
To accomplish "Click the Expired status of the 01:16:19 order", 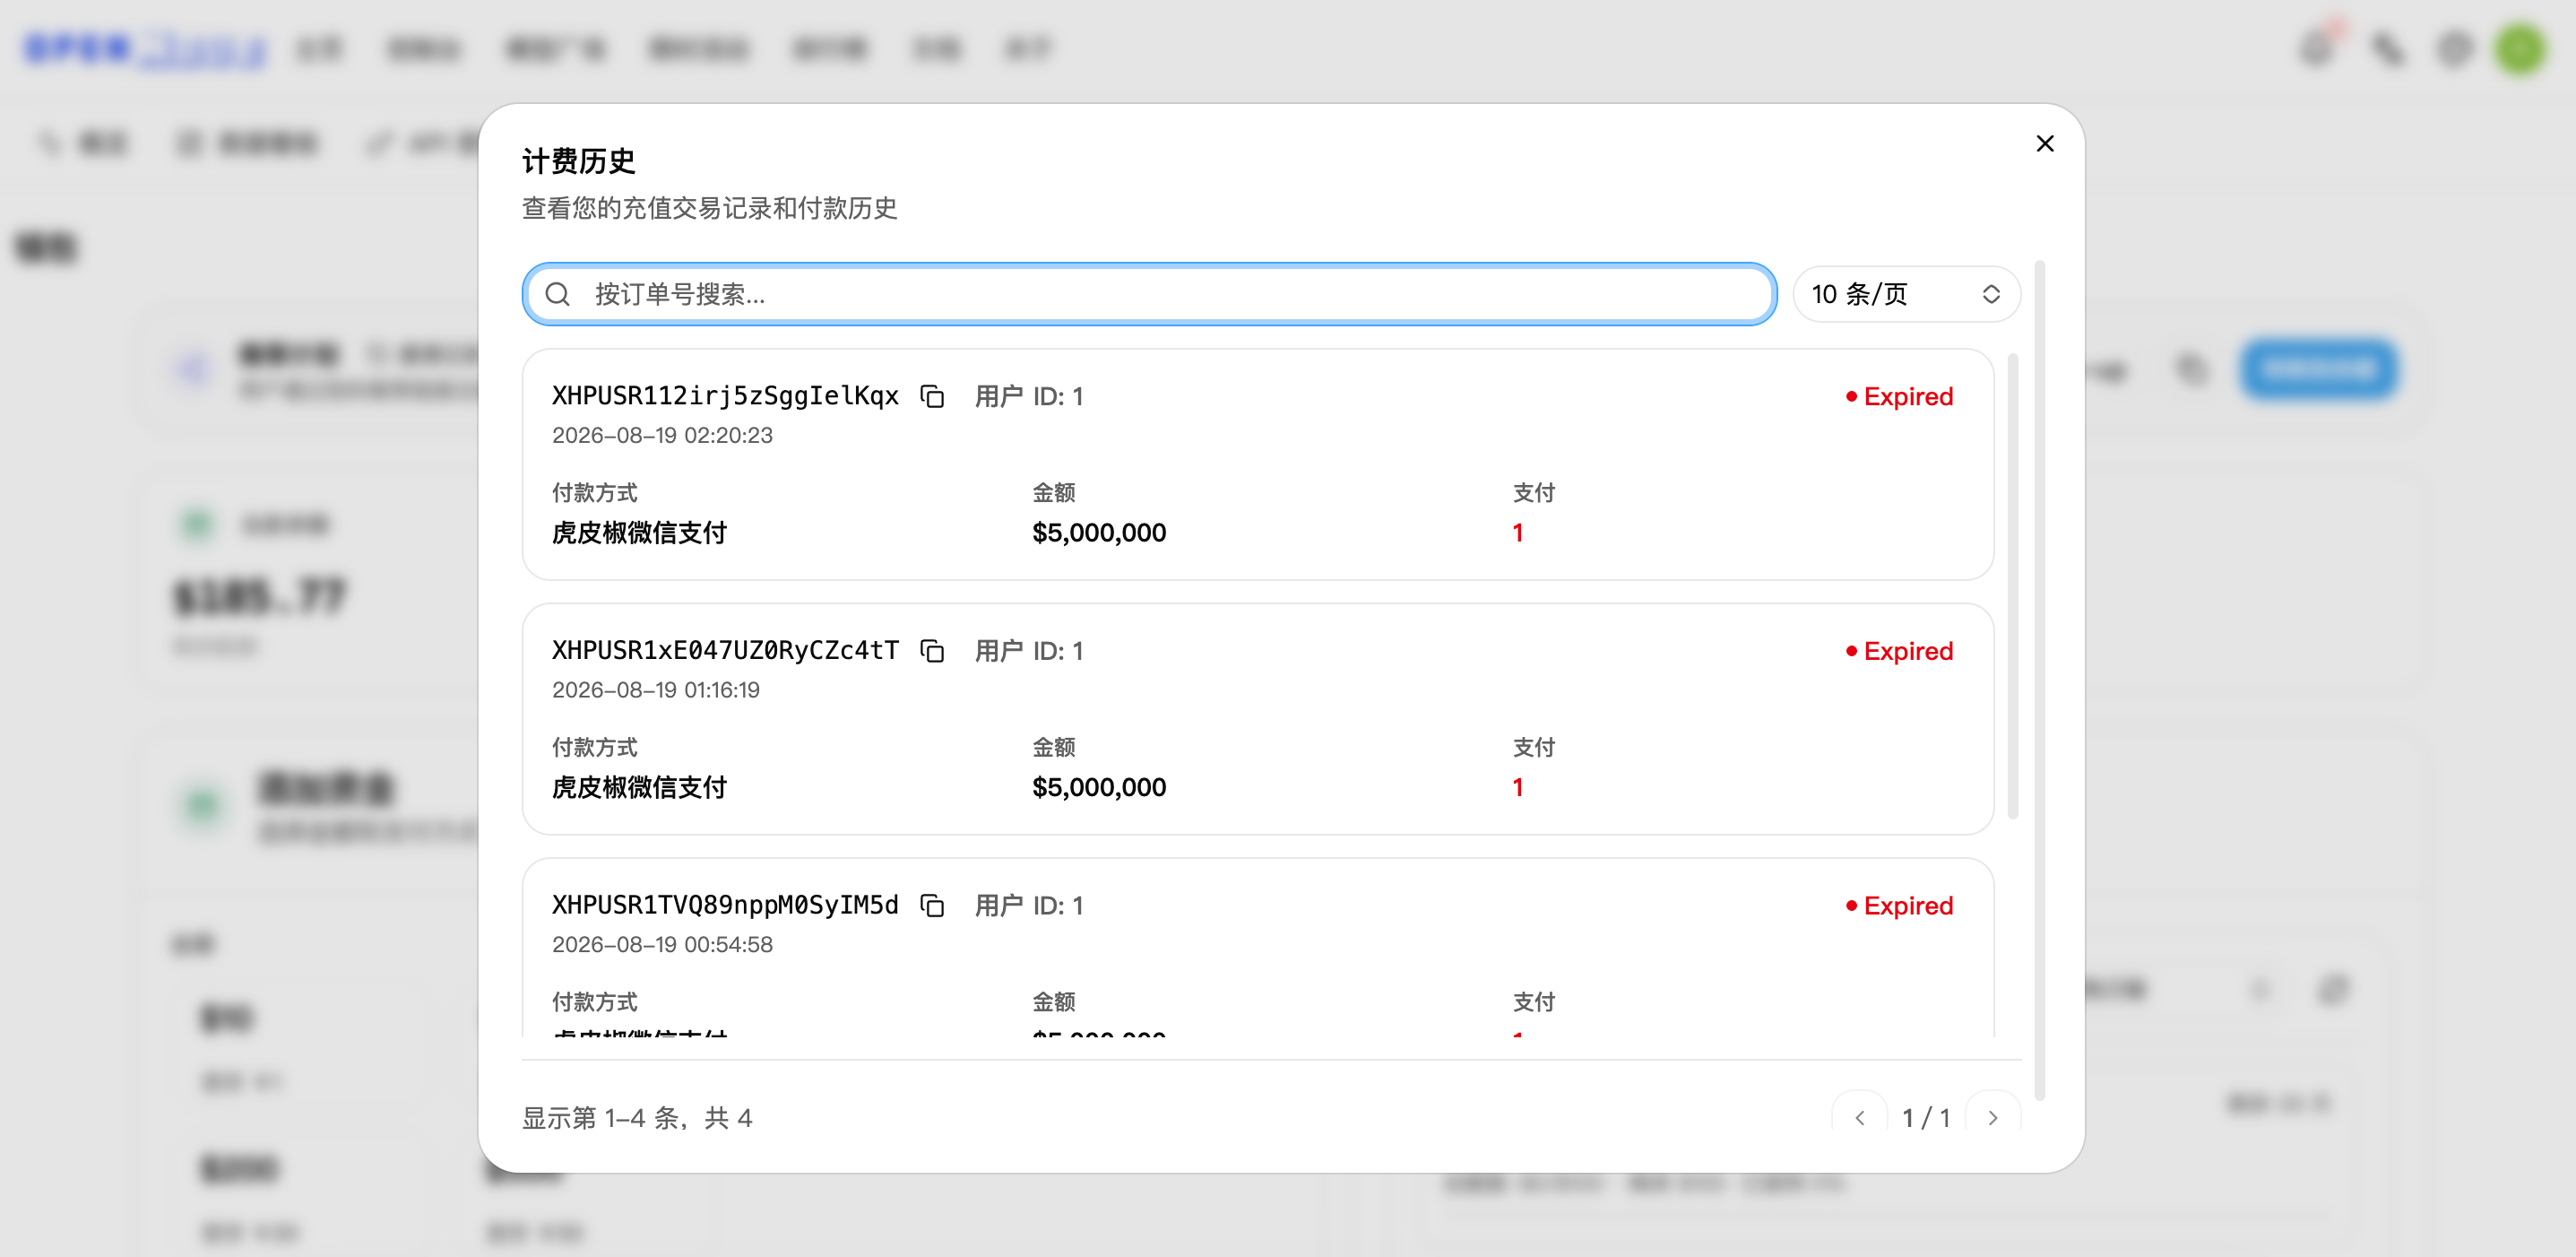I will (1899, 651).
